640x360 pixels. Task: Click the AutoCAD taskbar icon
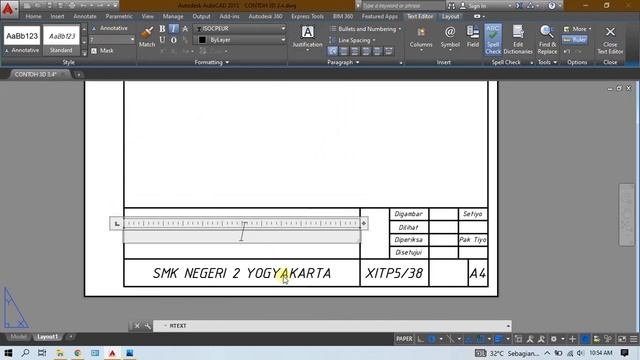(x=112, y=353)
